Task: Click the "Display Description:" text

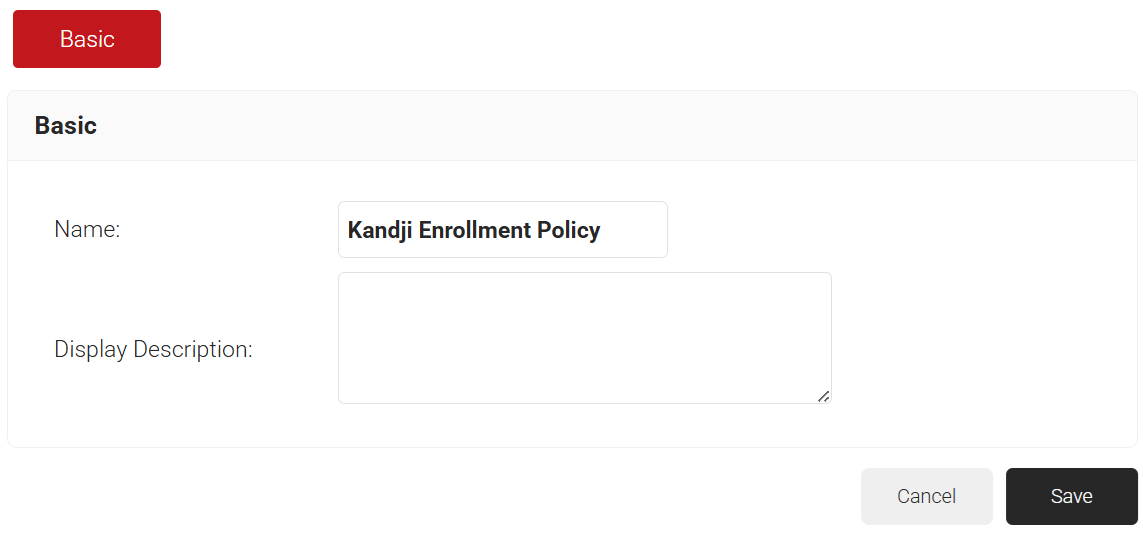Action: (153, 350)
